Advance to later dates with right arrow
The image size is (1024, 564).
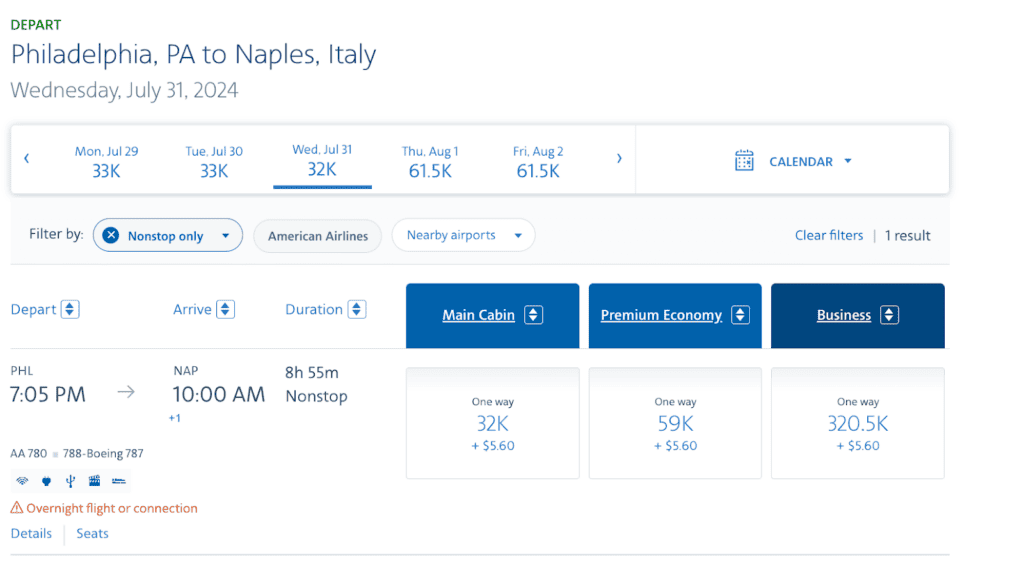[619, 158]
